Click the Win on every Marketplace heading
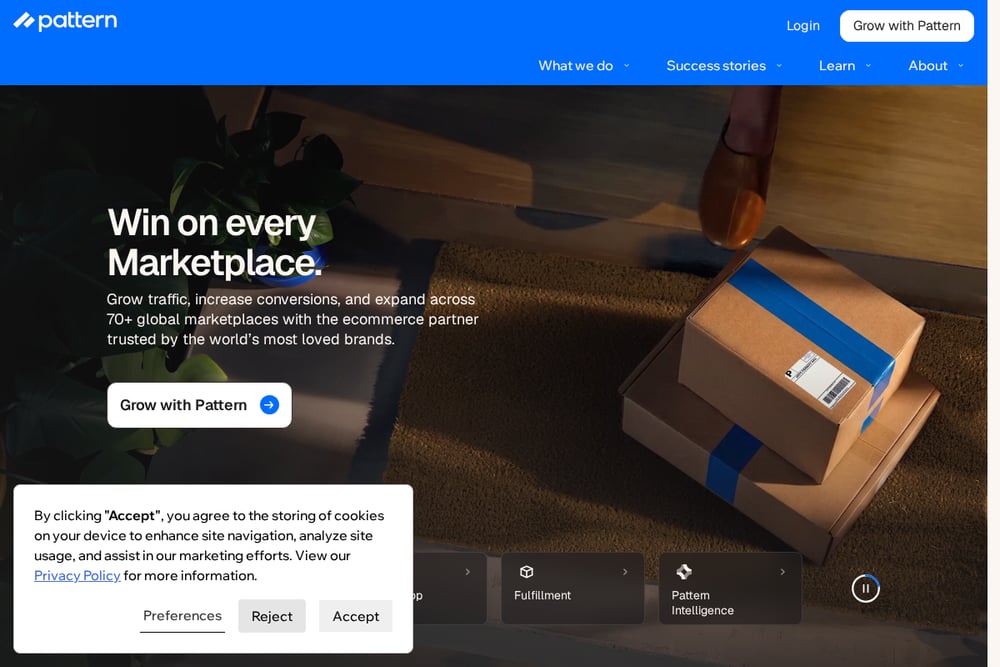Screen dimensions: 1000x667 214,242
